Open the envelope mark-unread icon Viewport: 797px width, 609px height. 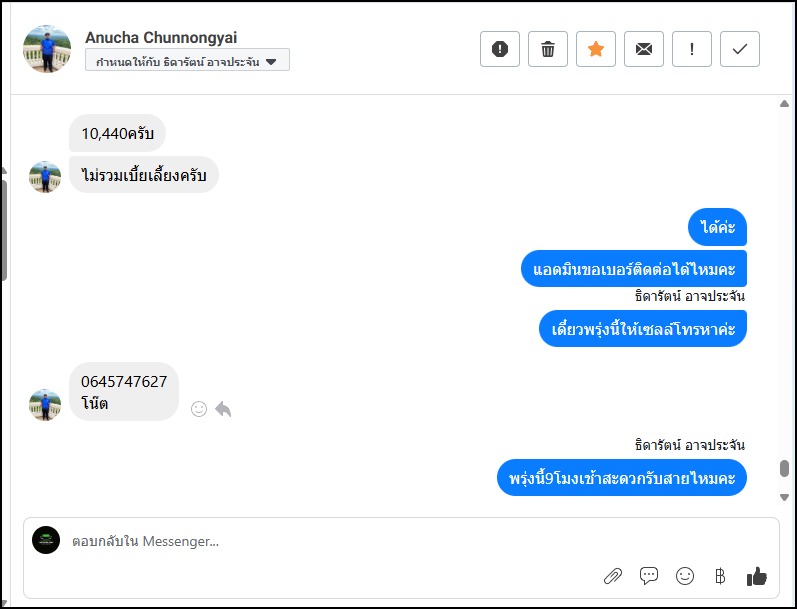(644, 49)
